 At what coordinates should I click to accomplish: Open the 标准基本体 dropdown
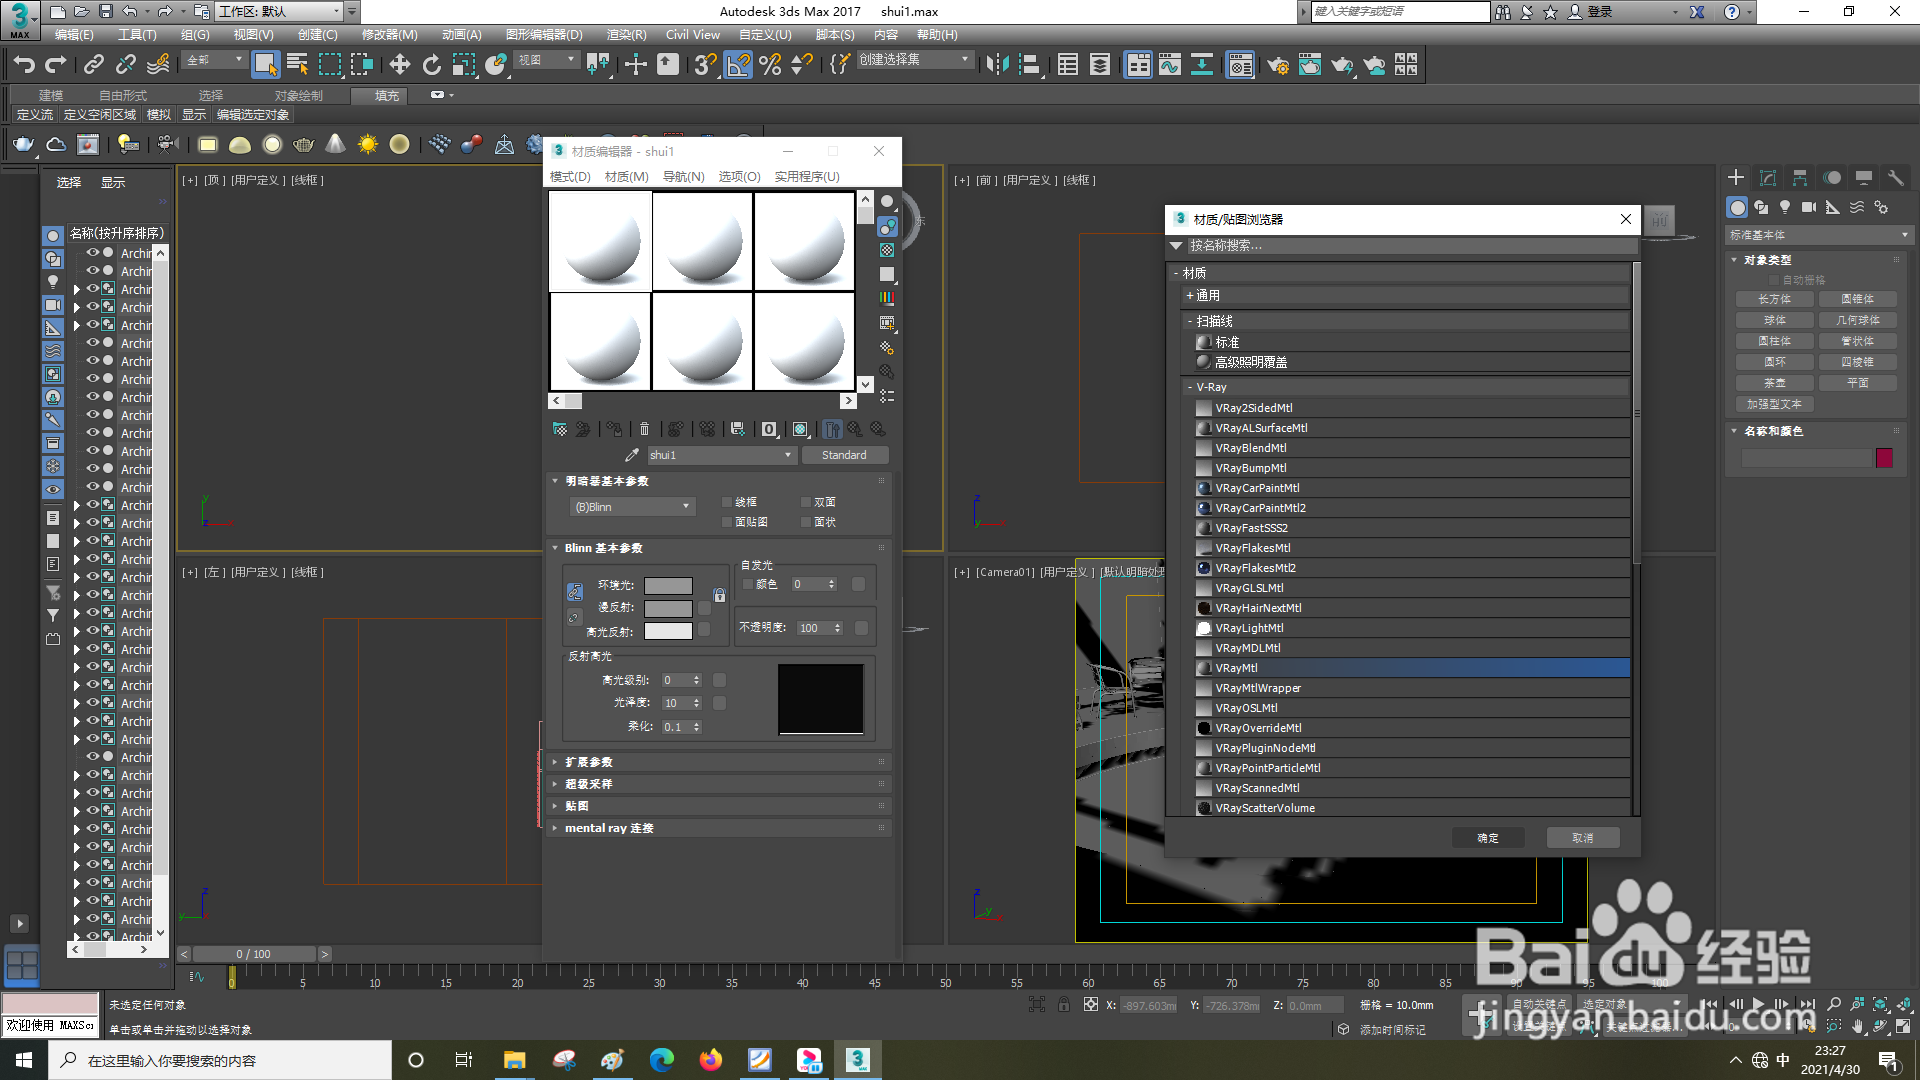[1819, 236]
